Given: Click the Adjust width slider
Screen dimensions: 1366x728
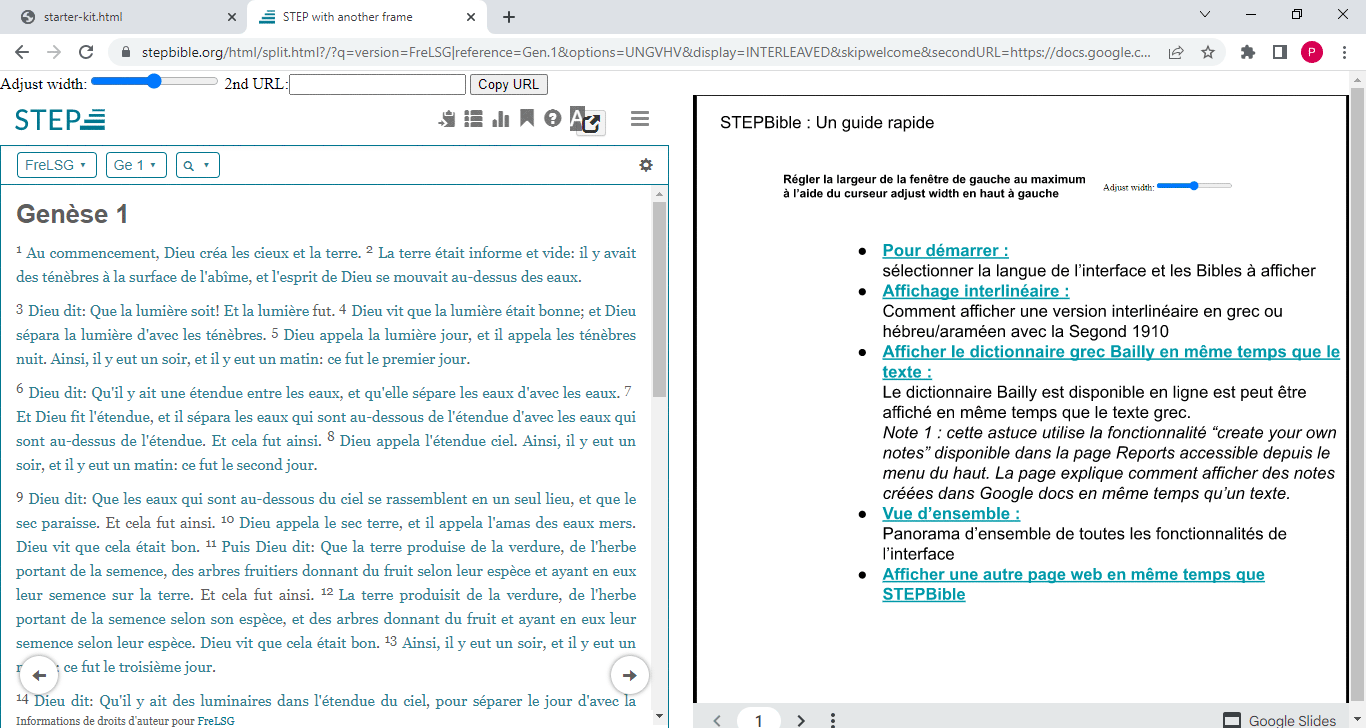Looking at the screenshot, I should click(154, 82).
